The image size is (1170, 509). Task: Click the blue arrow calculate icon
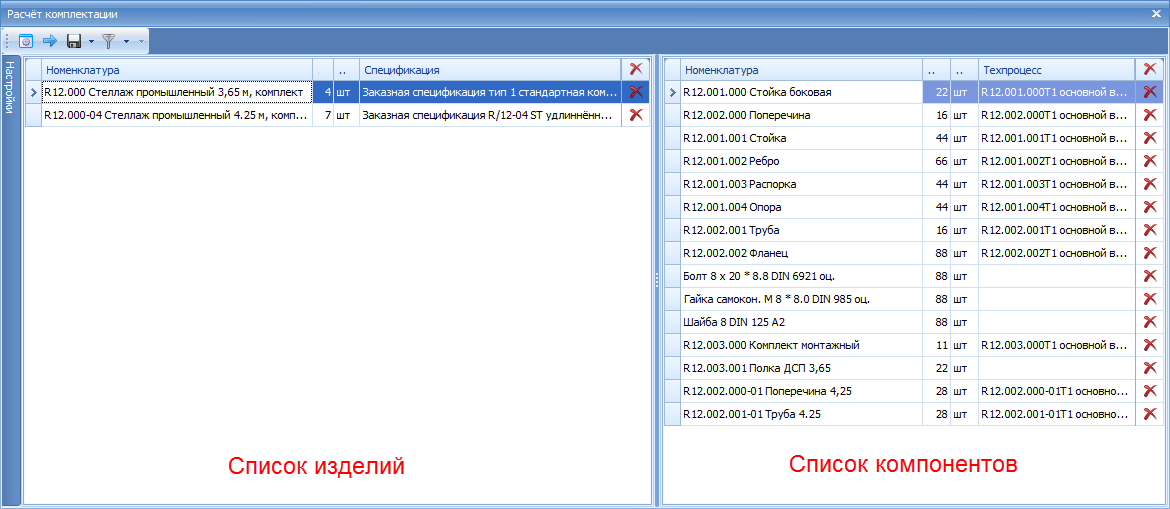coord(50,41)
